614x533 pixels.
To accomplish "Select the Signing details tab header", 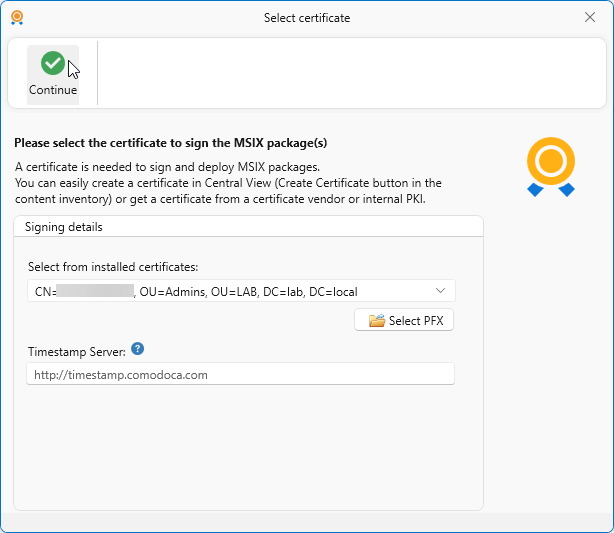I will click(63, 227).
